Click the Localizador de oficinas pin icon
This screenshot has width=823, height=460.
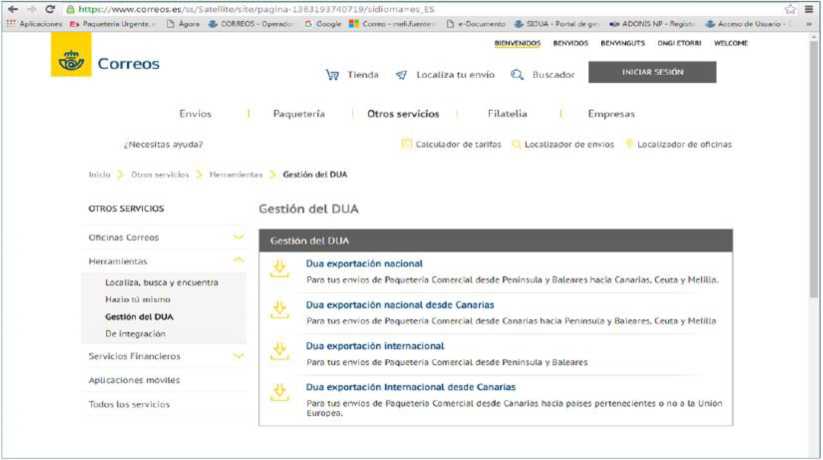tap(629, 144)
